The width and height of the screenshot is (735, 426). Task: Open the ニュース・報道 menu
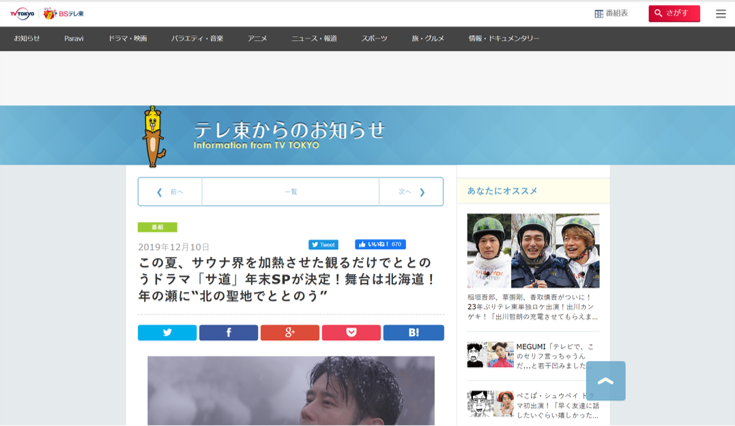314,38
